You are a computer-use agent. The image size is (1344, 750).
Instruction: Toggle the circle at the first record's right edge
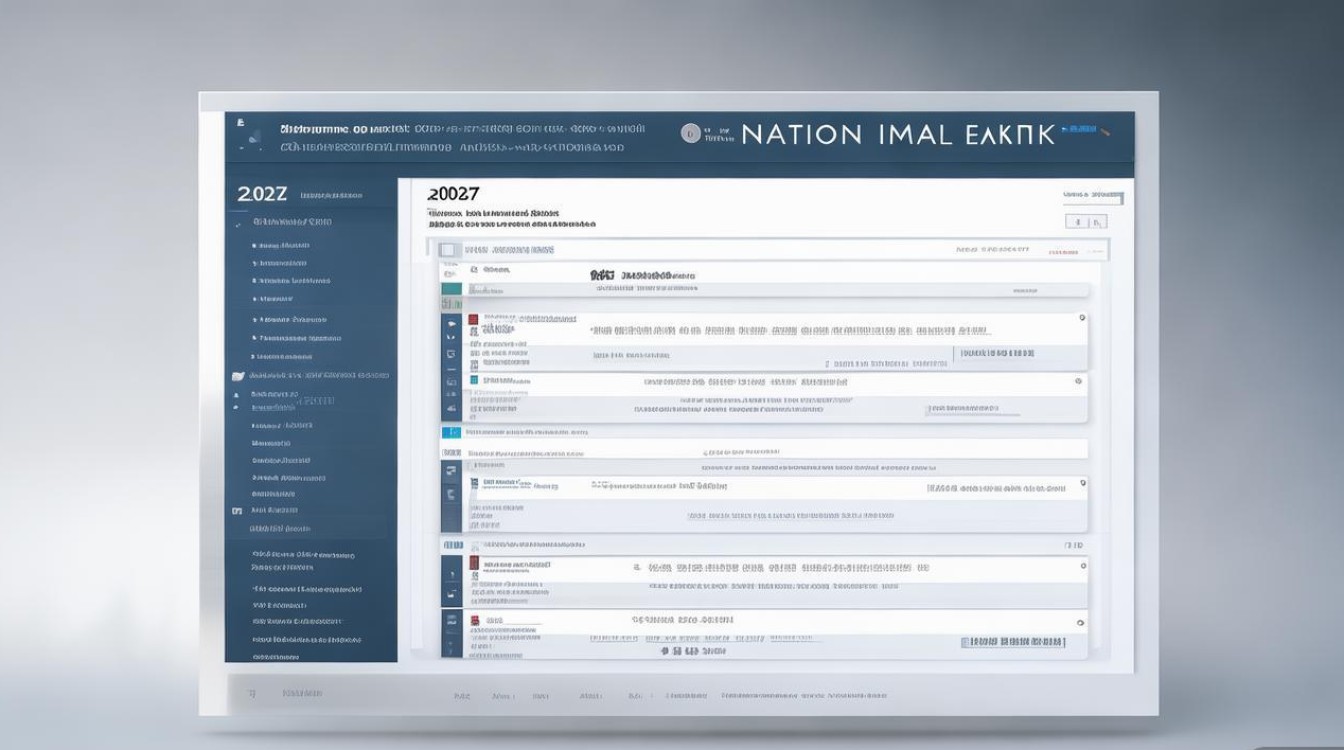click(x=1081, y=318)
